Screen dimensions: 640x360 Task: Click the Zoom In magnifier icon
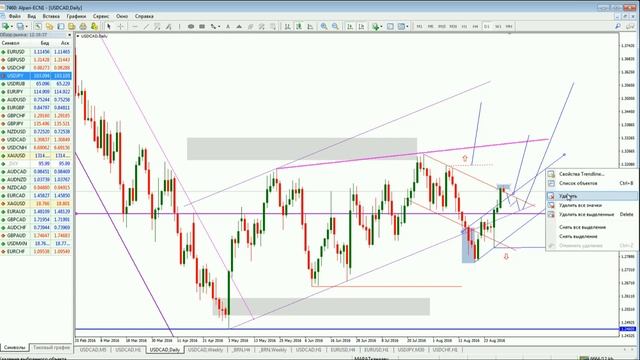coord(324,26)
